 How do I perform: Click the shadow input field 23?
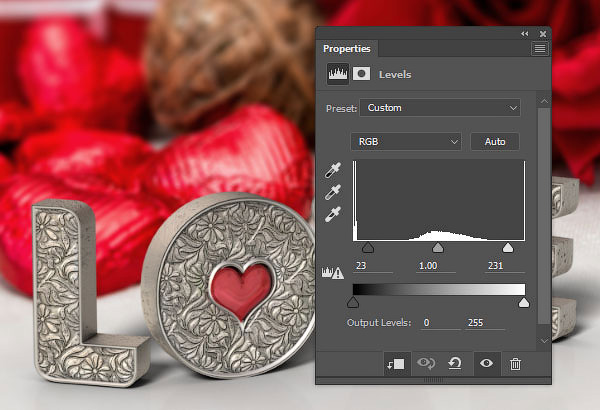pos(373,266)
